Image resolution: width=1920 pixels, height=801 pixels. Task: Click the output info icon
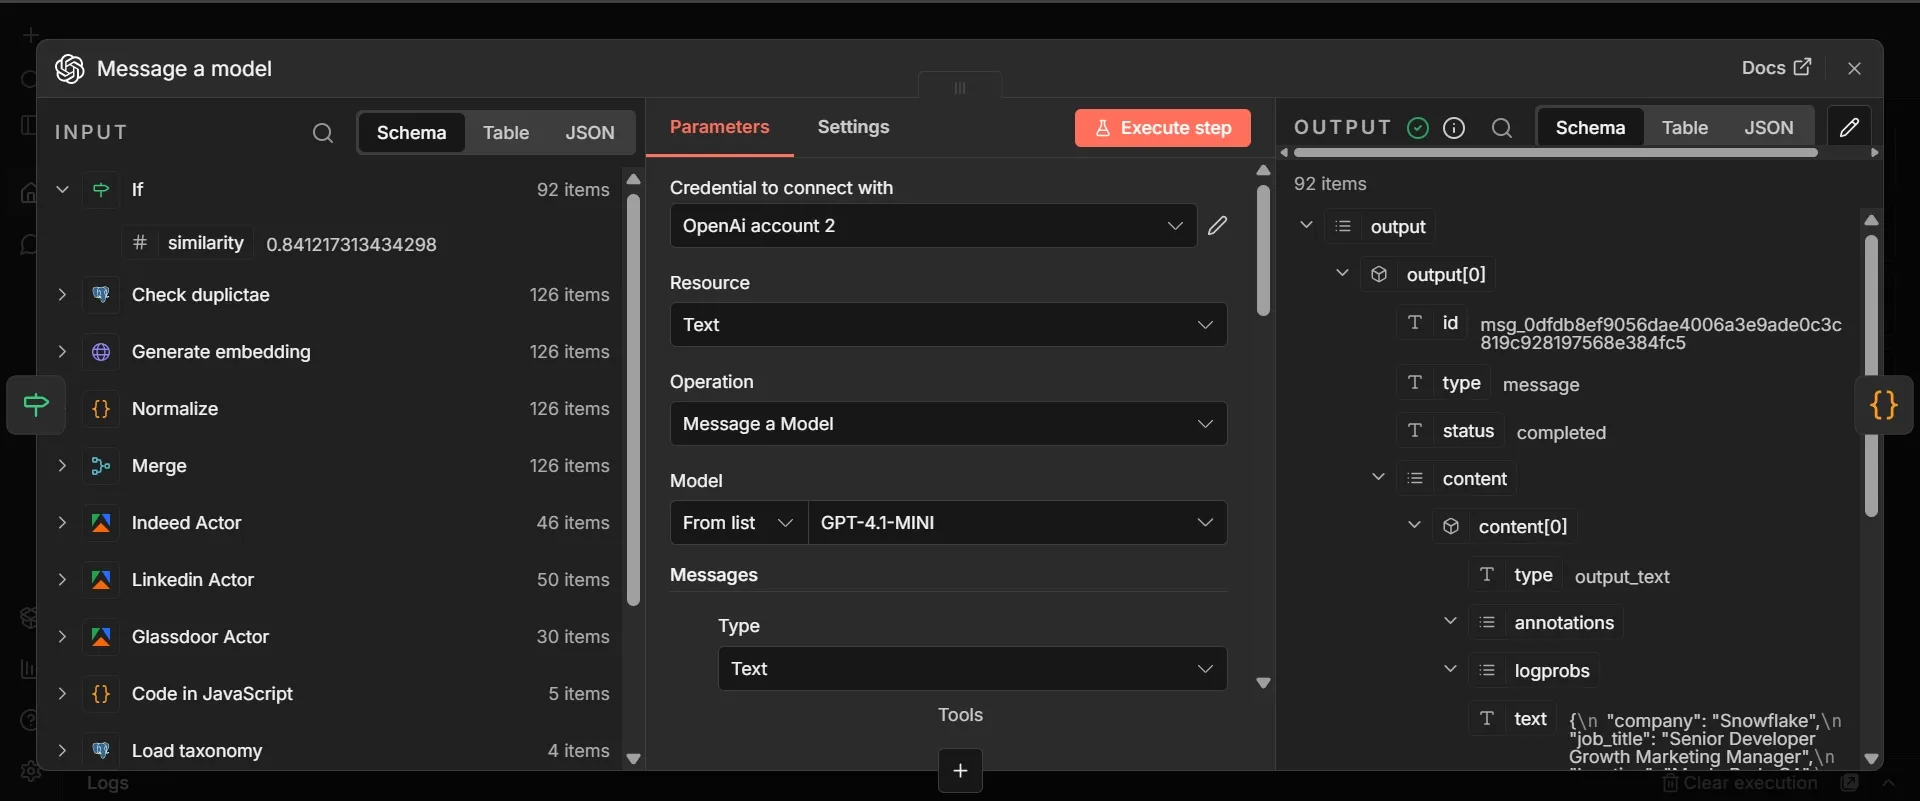pyautogui.click(x=1455, y=128)
